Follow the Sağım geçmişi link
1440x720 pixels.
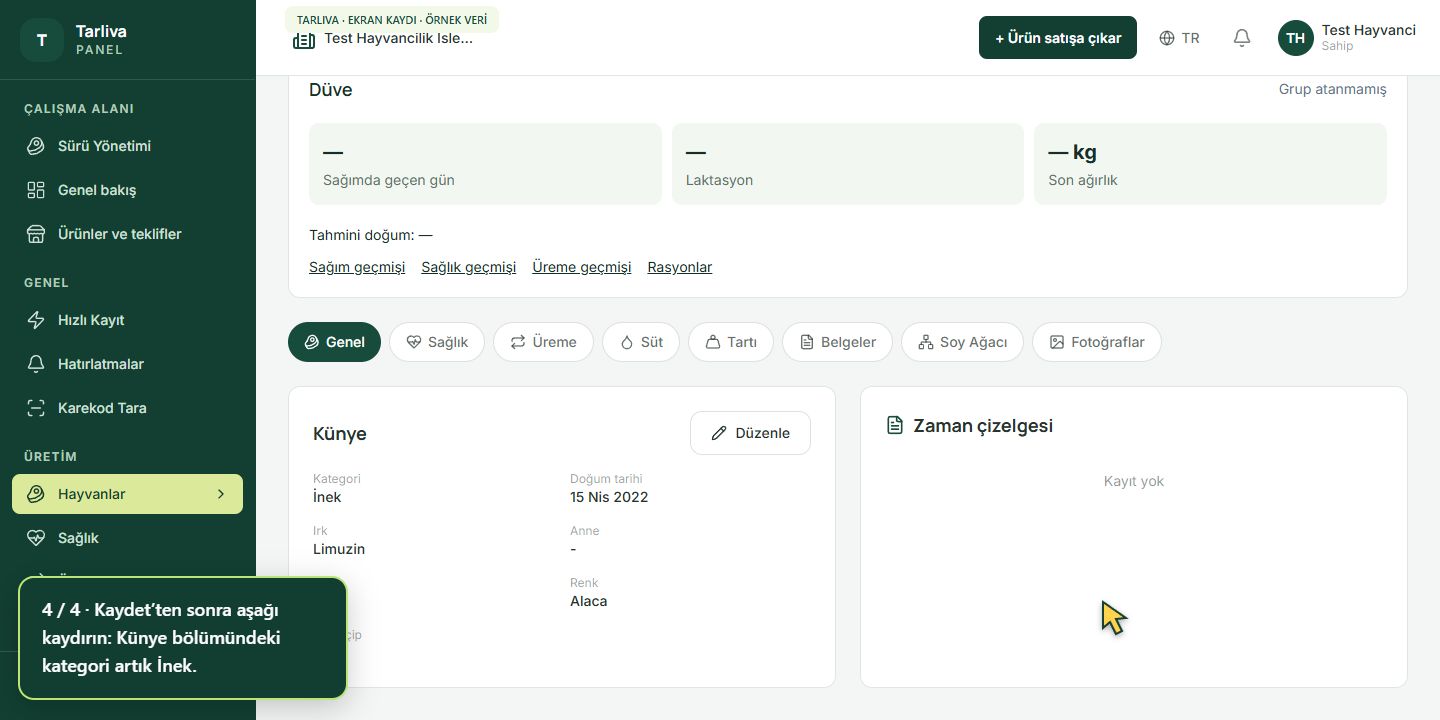coord(357,267)
